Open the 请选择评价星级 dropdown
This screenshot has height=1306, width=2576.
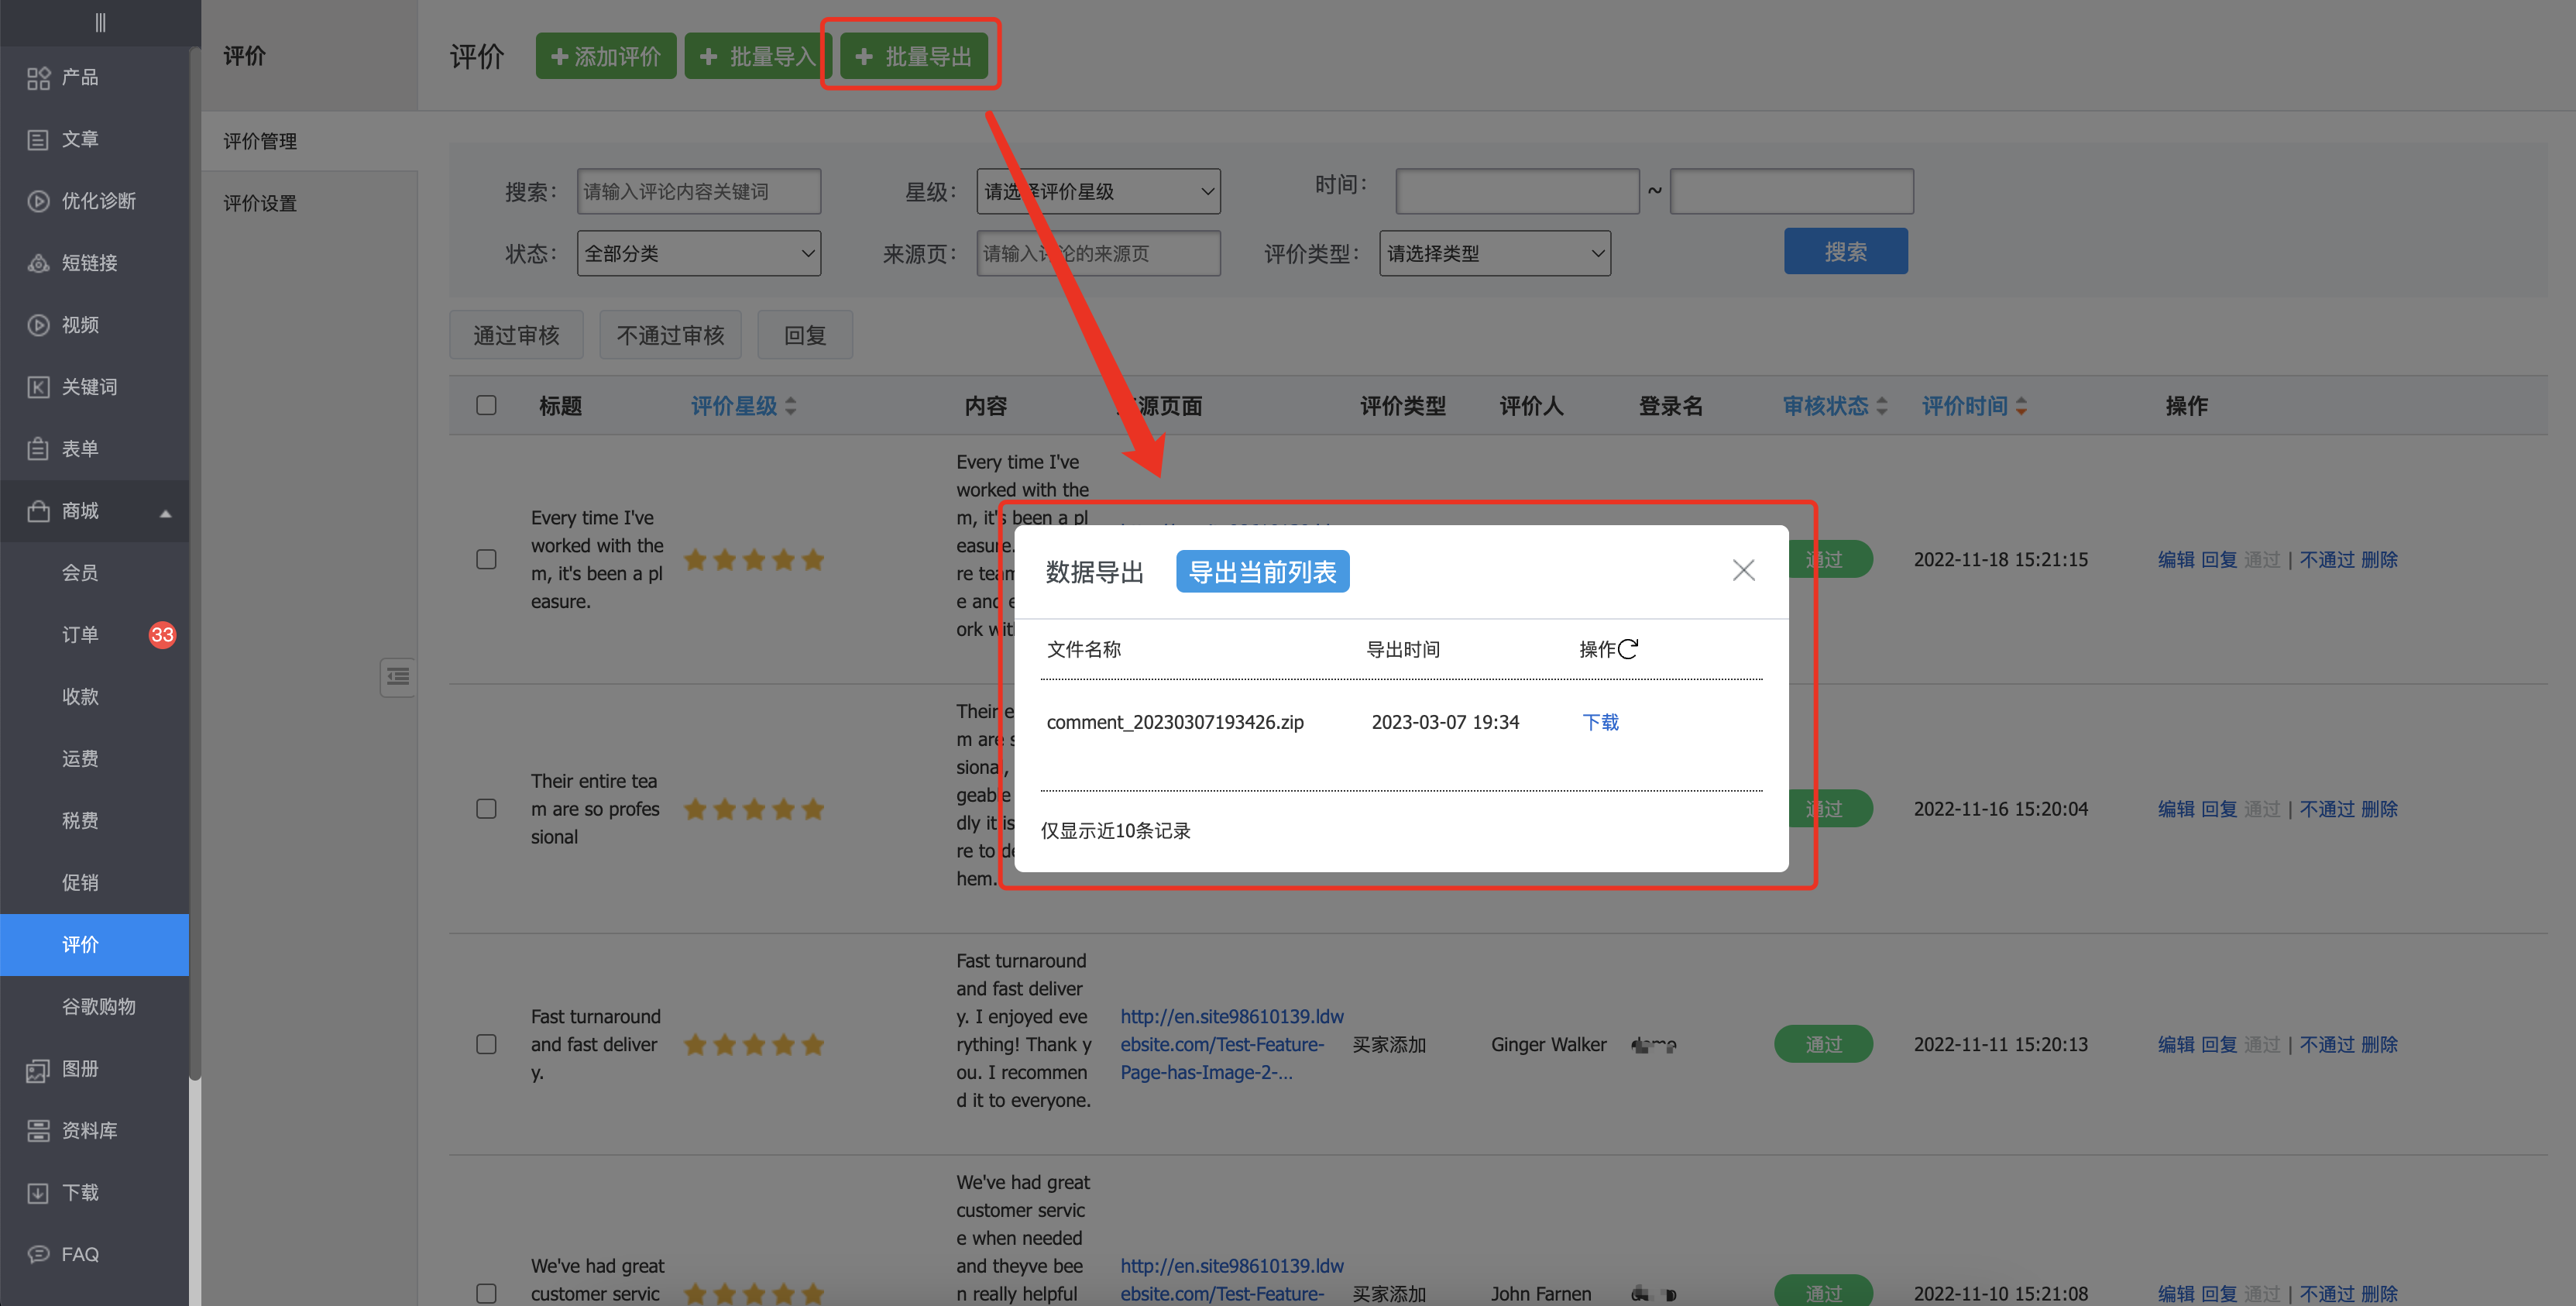click(x=1097, y=190)
